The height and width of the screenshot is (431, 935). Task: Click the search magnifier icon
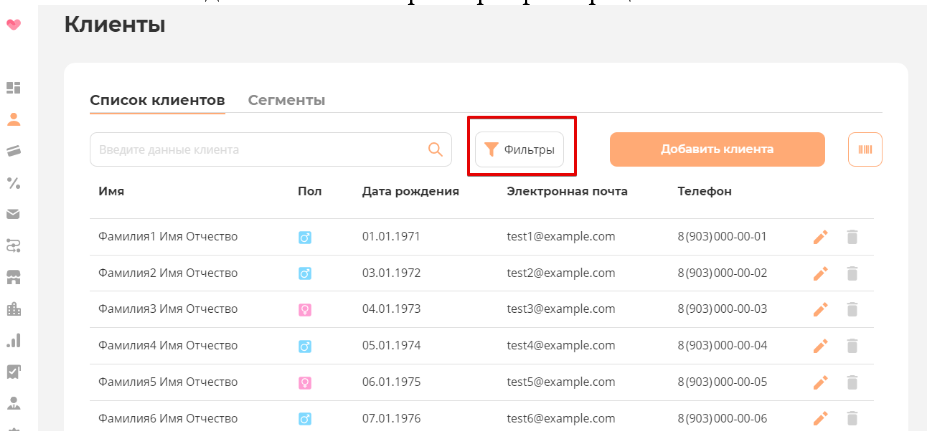(x=435, y=150)
